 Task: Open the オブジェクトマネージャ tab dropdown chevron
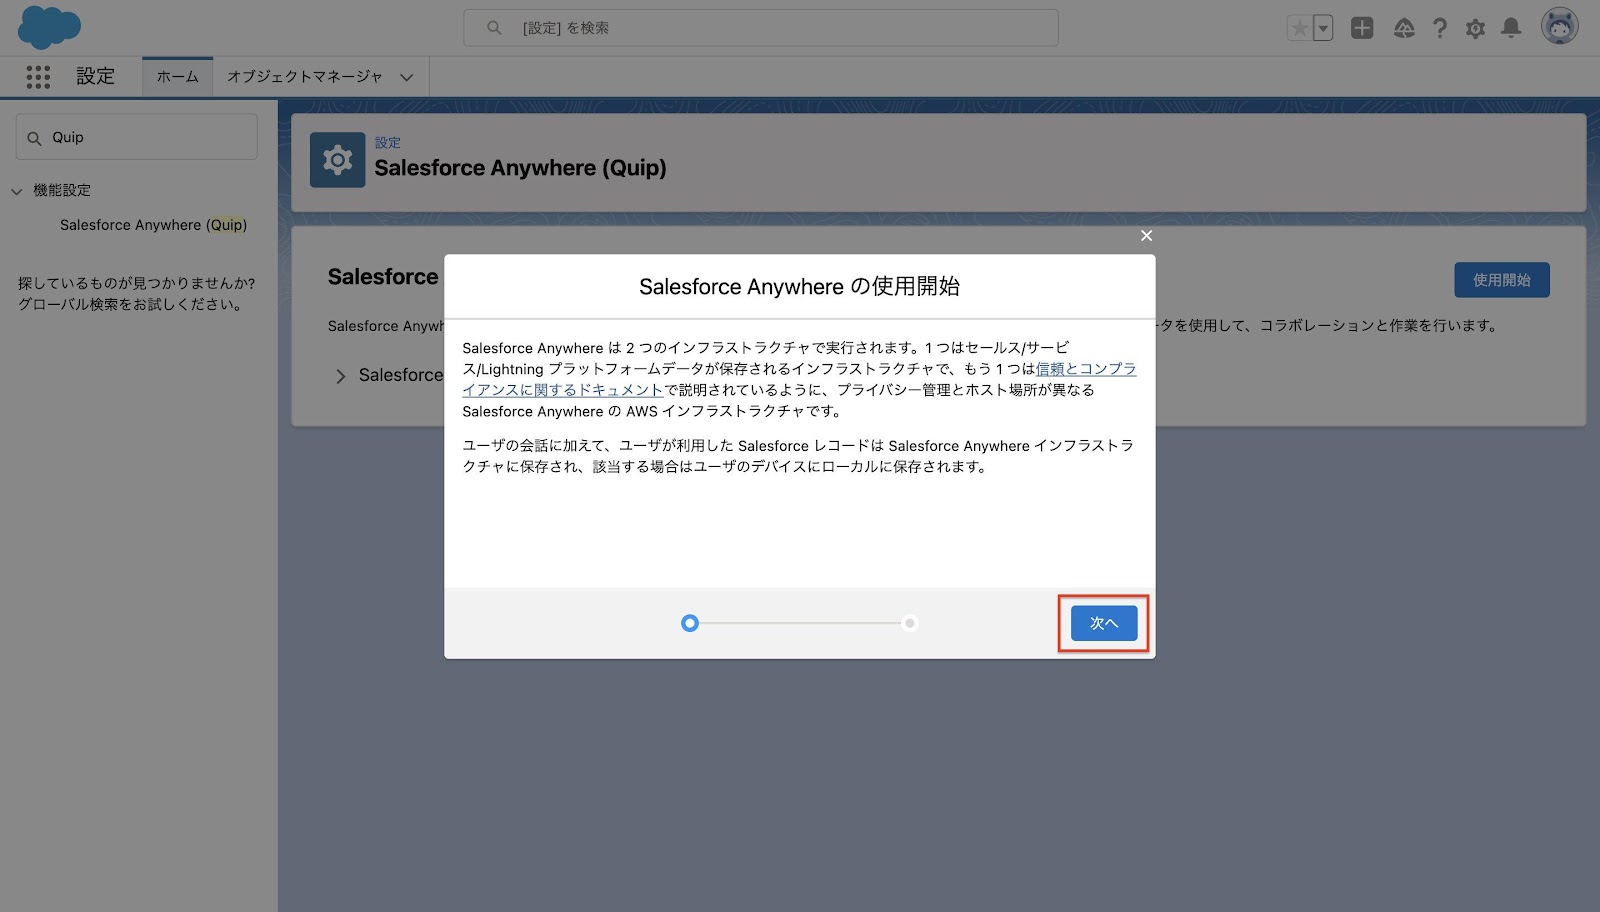(x=406, y=77)
